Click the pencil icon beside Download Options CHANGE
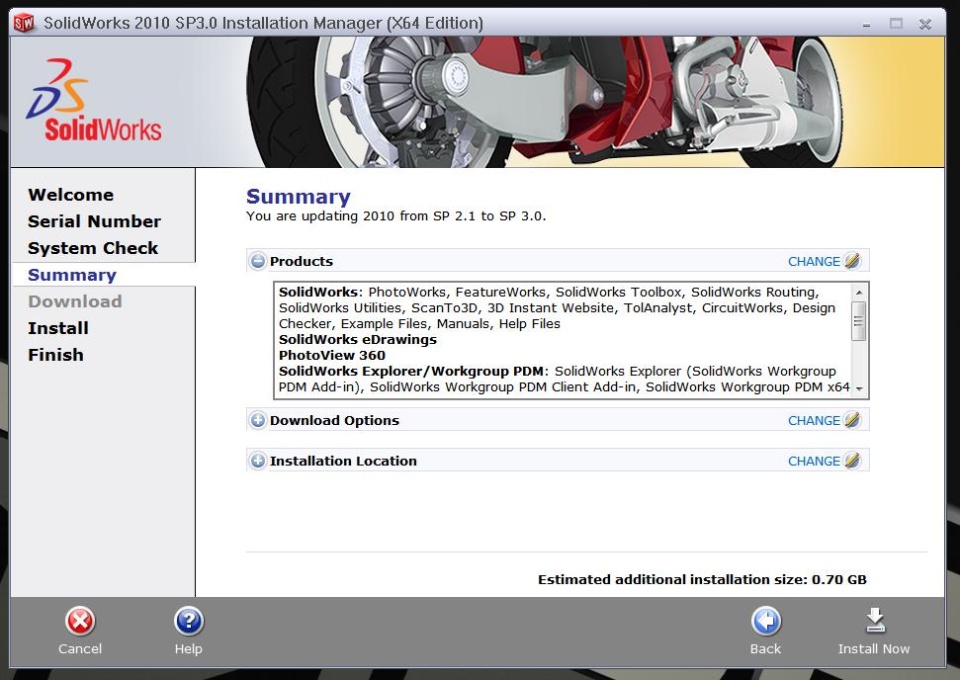960x680 pixels. click(852, 420)
